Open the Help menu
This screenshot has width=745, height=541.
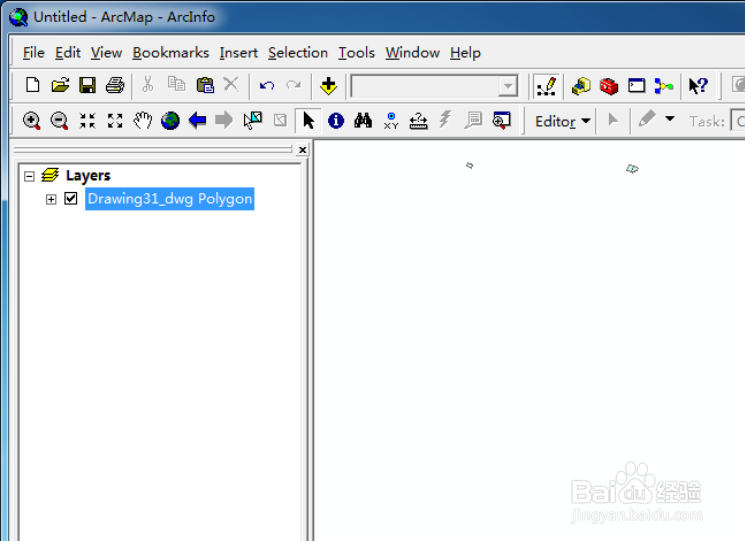click(x=466, y=53)
